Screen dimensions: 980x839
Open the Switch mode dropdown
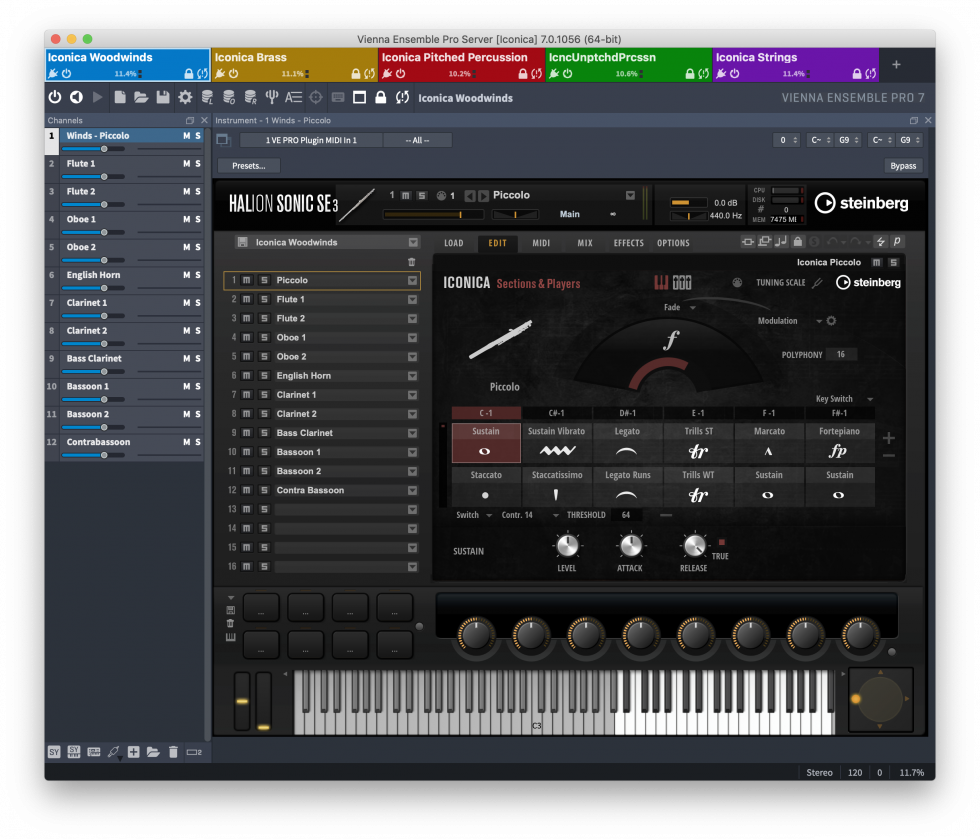point(474,515)
